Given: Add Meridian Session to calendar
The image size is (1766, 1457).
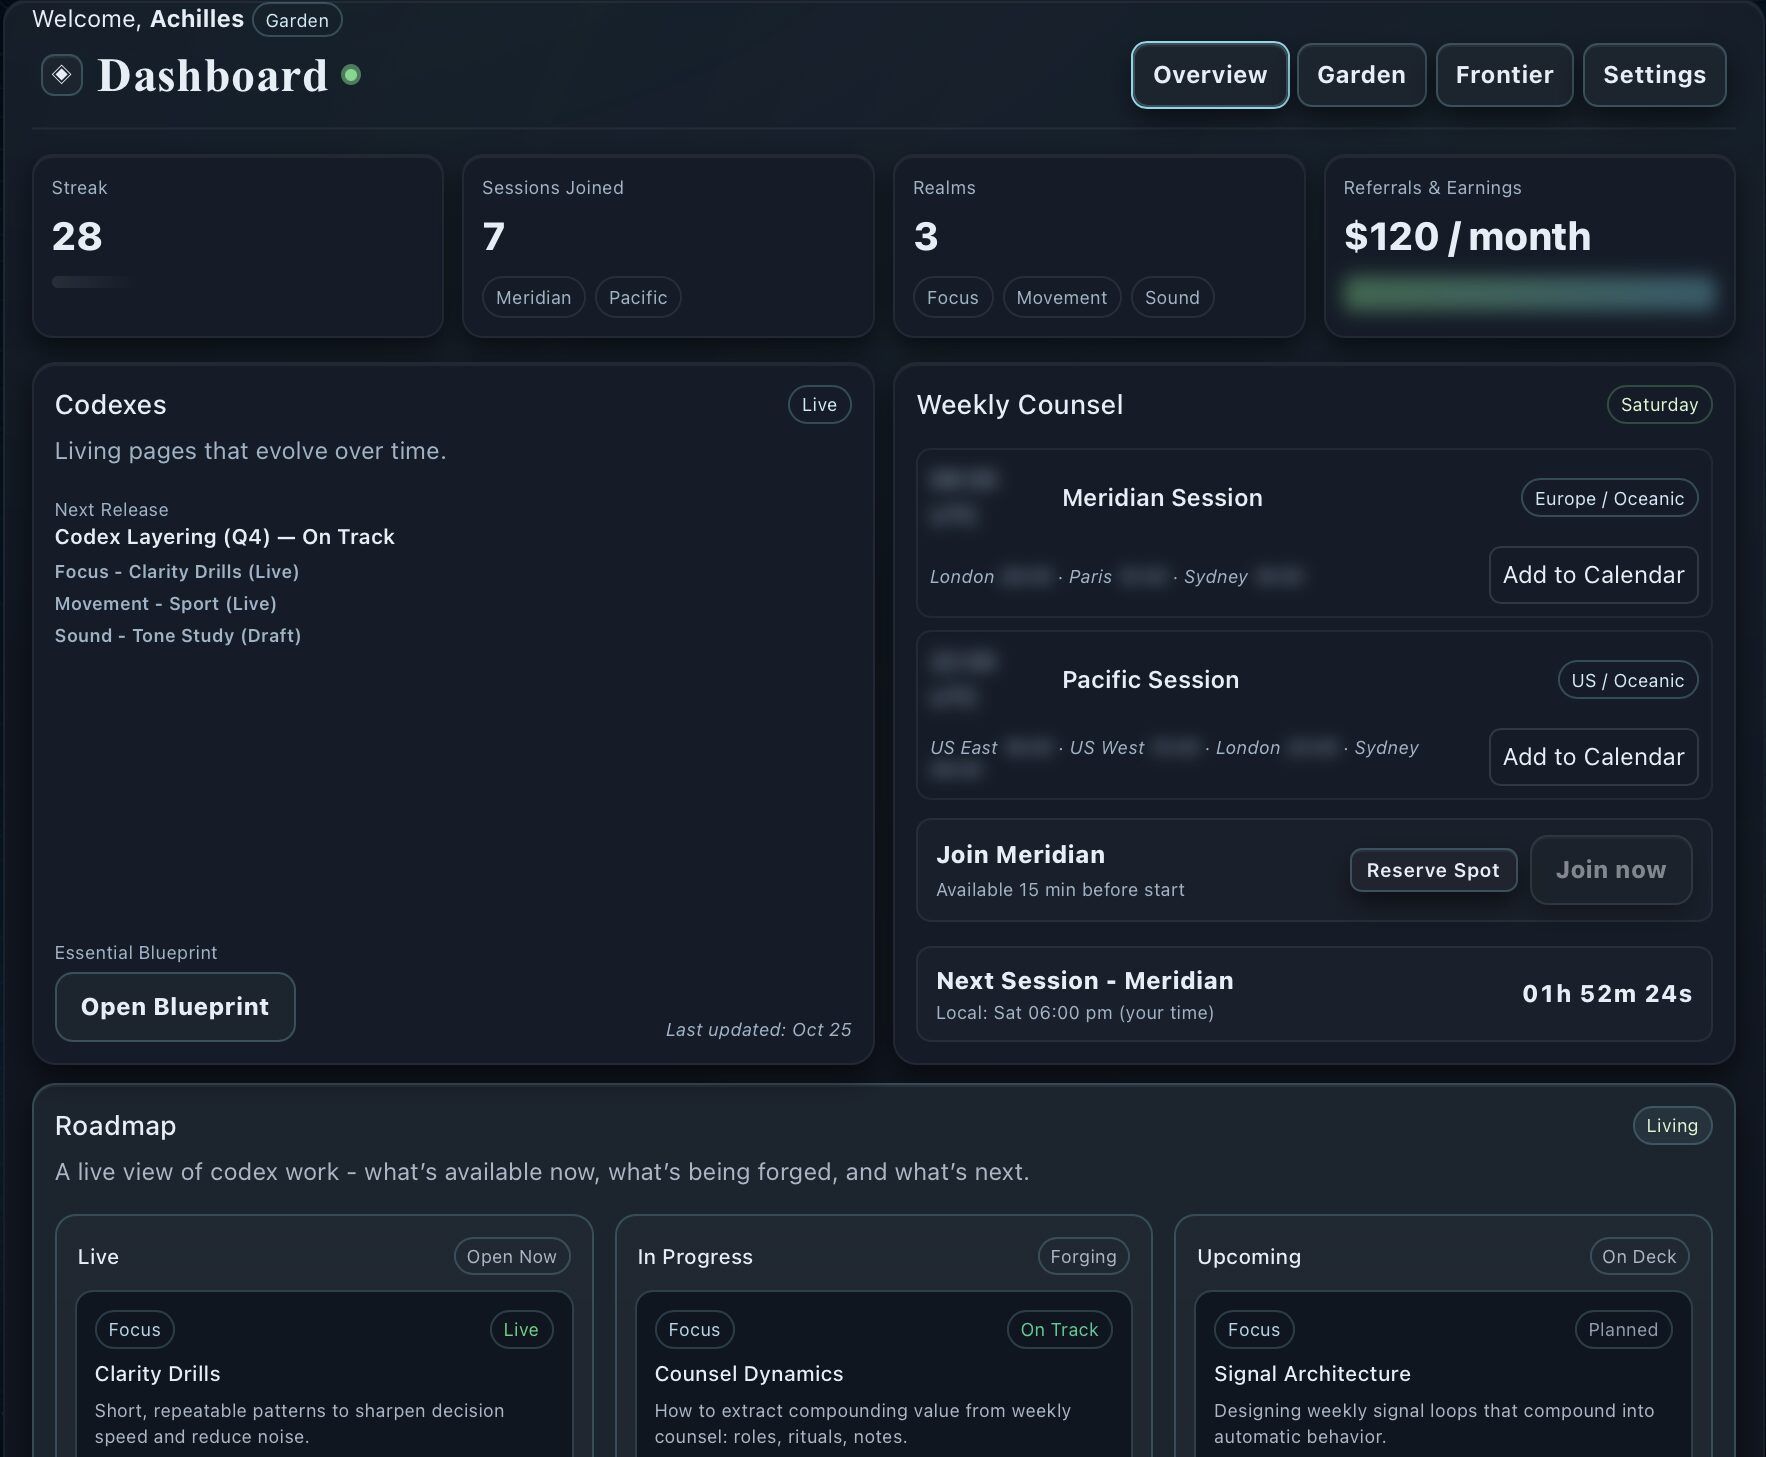Looking at the screenshot, I should (1592, 575).
